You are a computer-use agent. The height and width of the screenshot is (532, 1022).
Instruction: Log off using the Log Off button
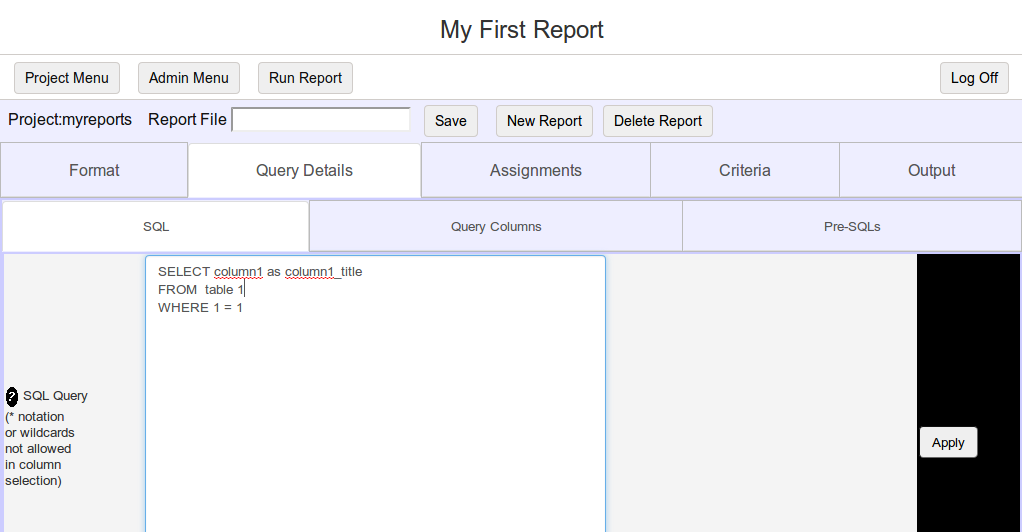[974, 78]
